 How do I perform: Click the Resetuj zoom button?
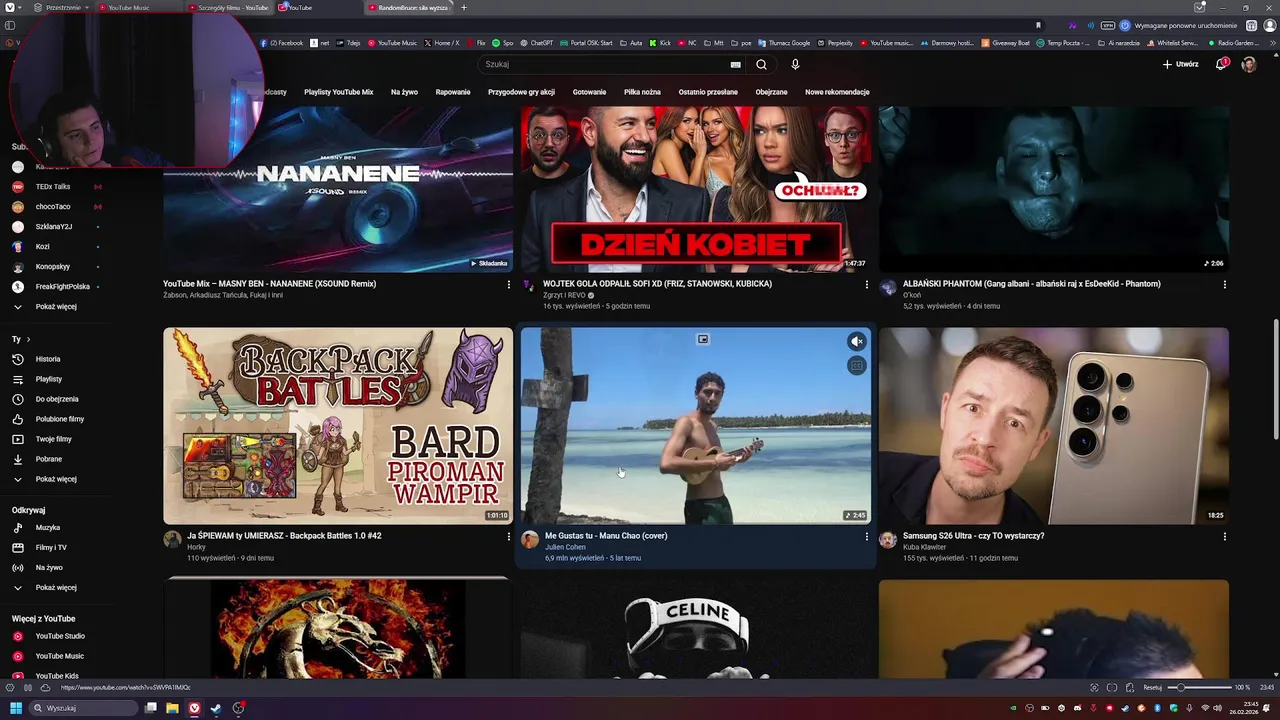point(1153,687)
